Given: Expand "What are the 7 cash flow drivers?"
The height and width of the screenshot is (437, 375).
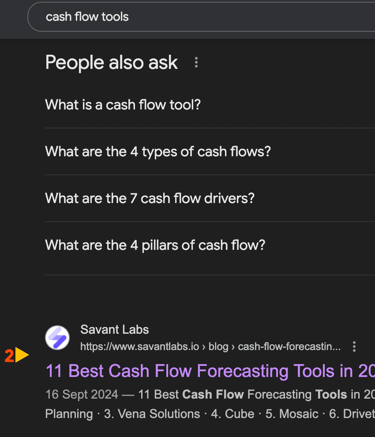Looking at the screenshot, I should tap(210, 198).
